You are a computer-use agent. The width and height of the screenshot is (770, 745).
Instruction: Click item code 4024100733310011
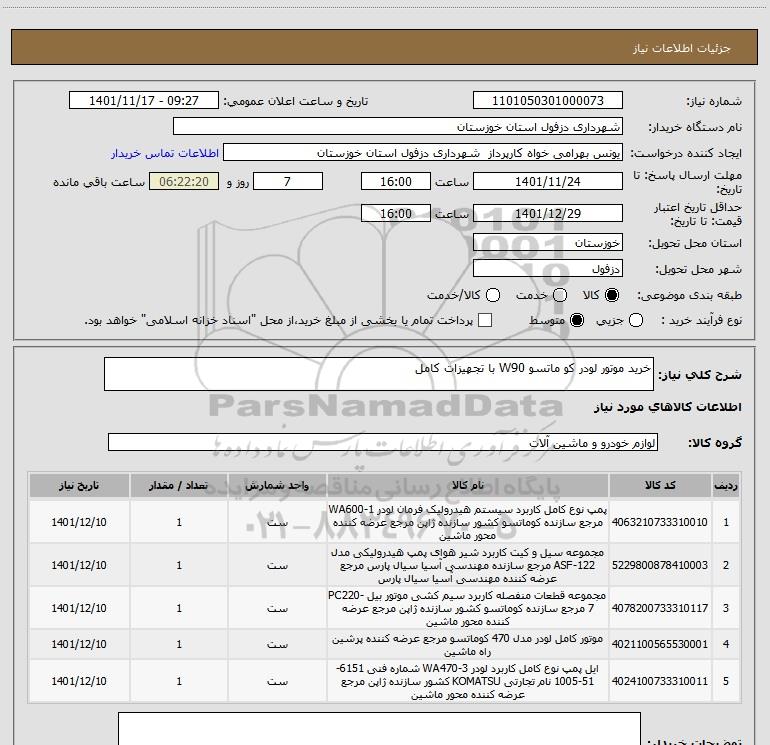[x=660, y=681]
